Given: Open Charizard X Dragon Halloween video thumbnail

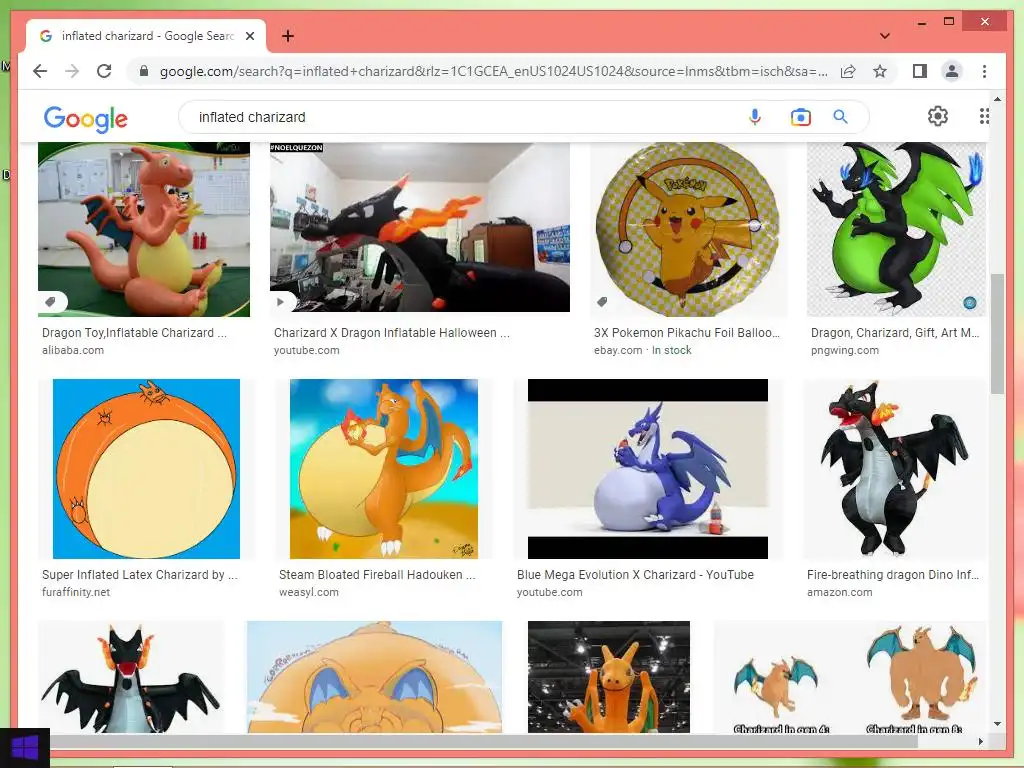Looking at the screenshot, I should (x=420, y=227).
